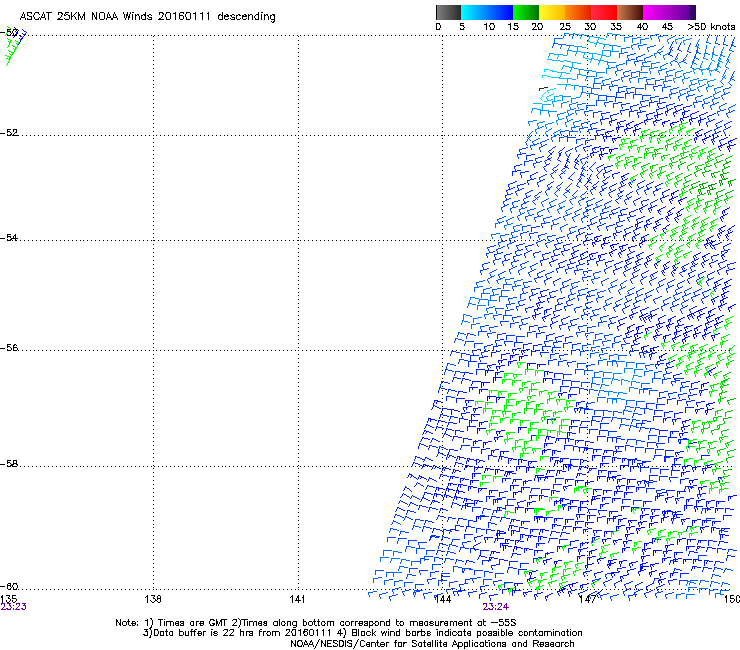Click the '-60' latitude axis label
The image size is (740, 650).
coord(9,586)
